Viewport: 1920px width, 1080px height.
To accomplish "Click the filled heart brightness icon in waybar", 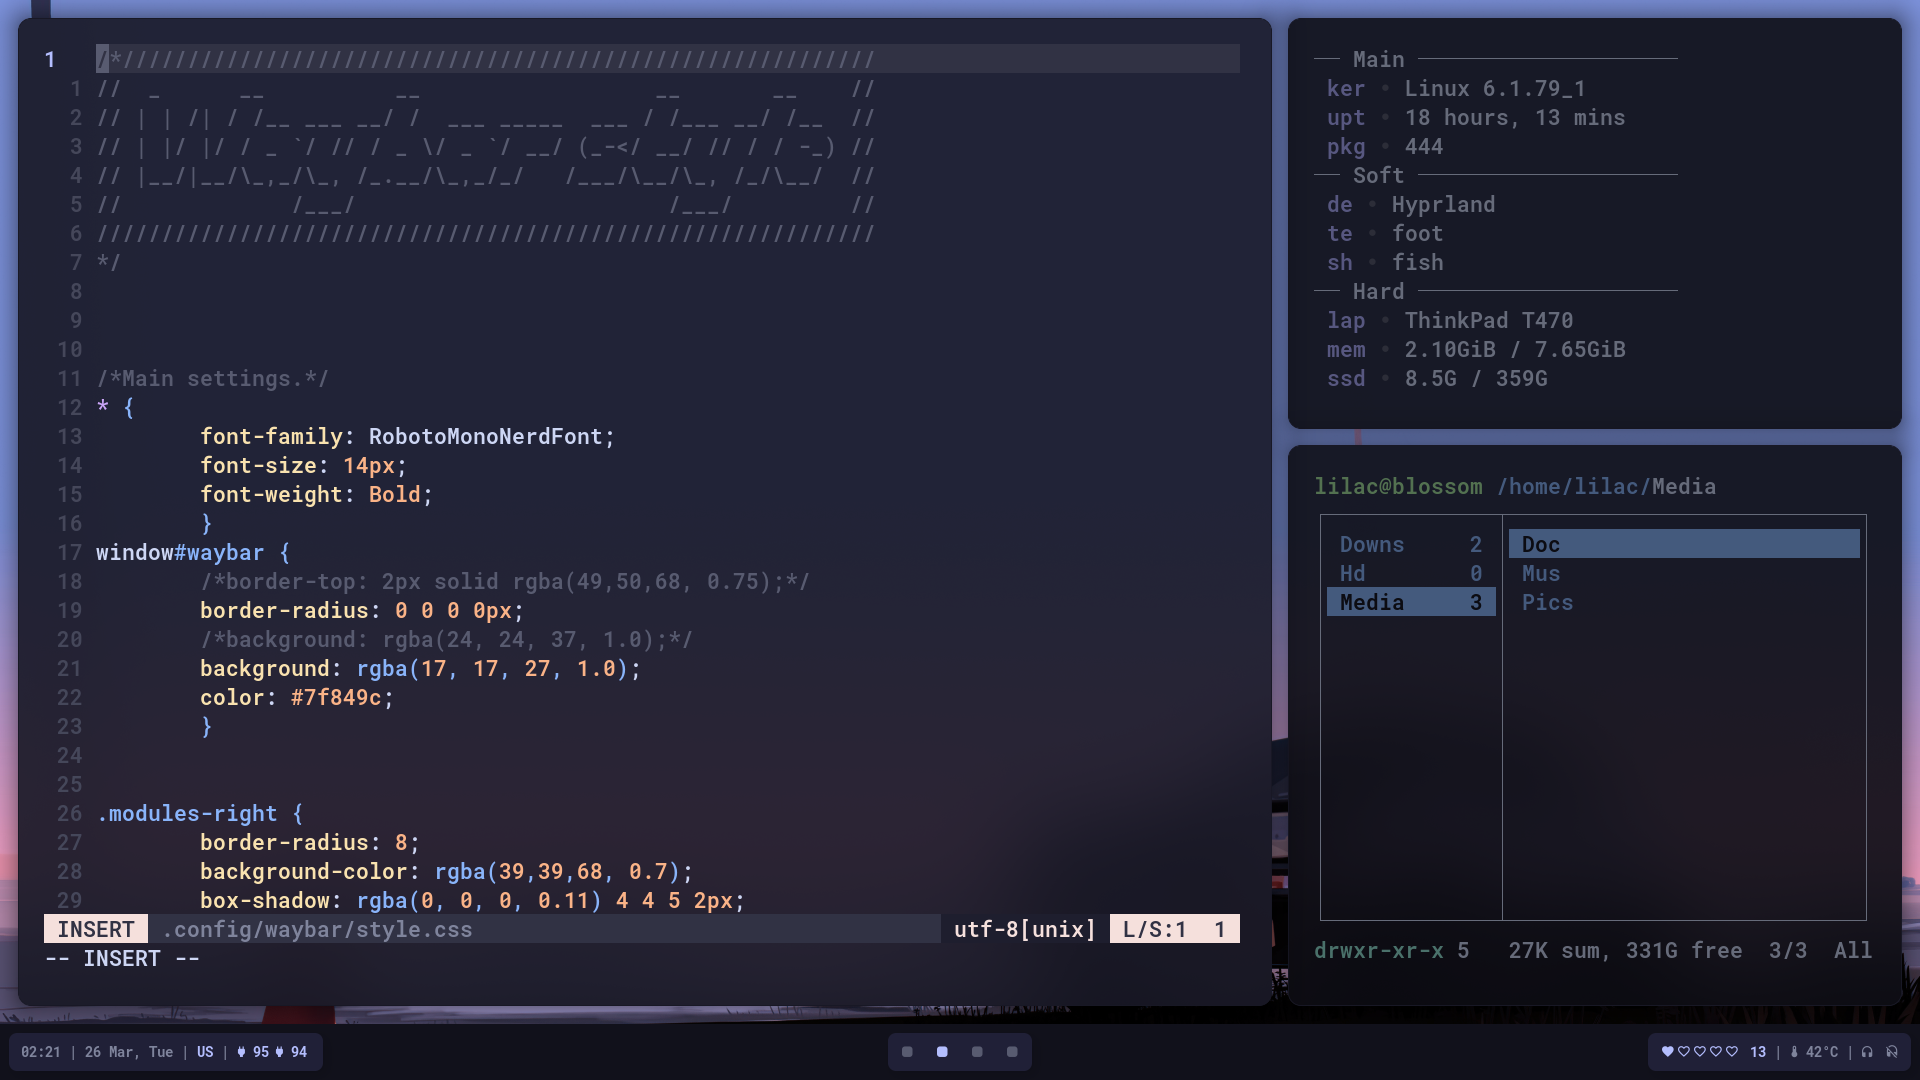I will point(1667,1052).
